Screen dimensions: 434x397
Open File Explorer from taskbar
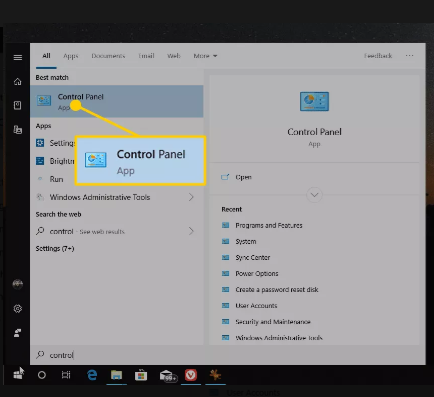coord(116,375)
